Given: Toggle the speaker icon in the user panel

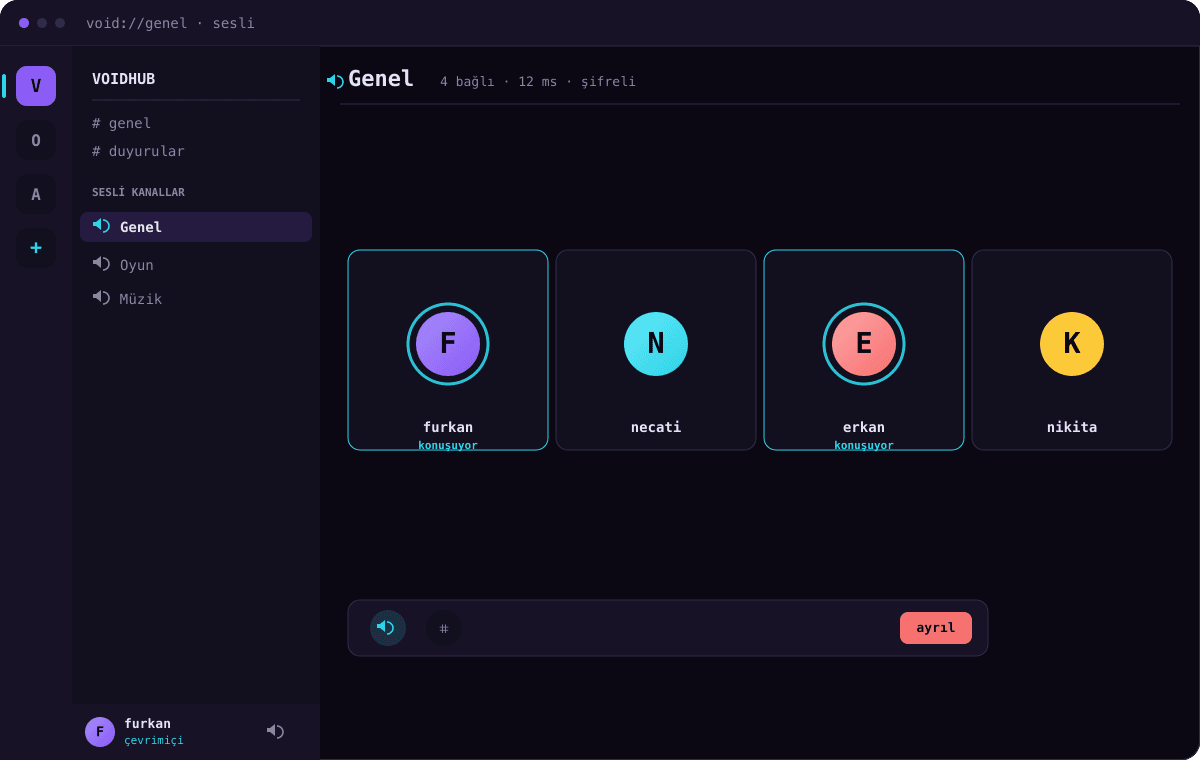Looking at the screenshot, I should (x=276, y=731).
